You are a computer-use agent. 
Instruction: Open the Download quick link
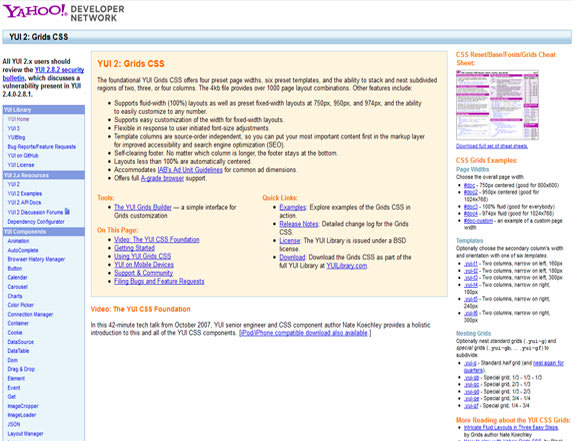point(292,257)
